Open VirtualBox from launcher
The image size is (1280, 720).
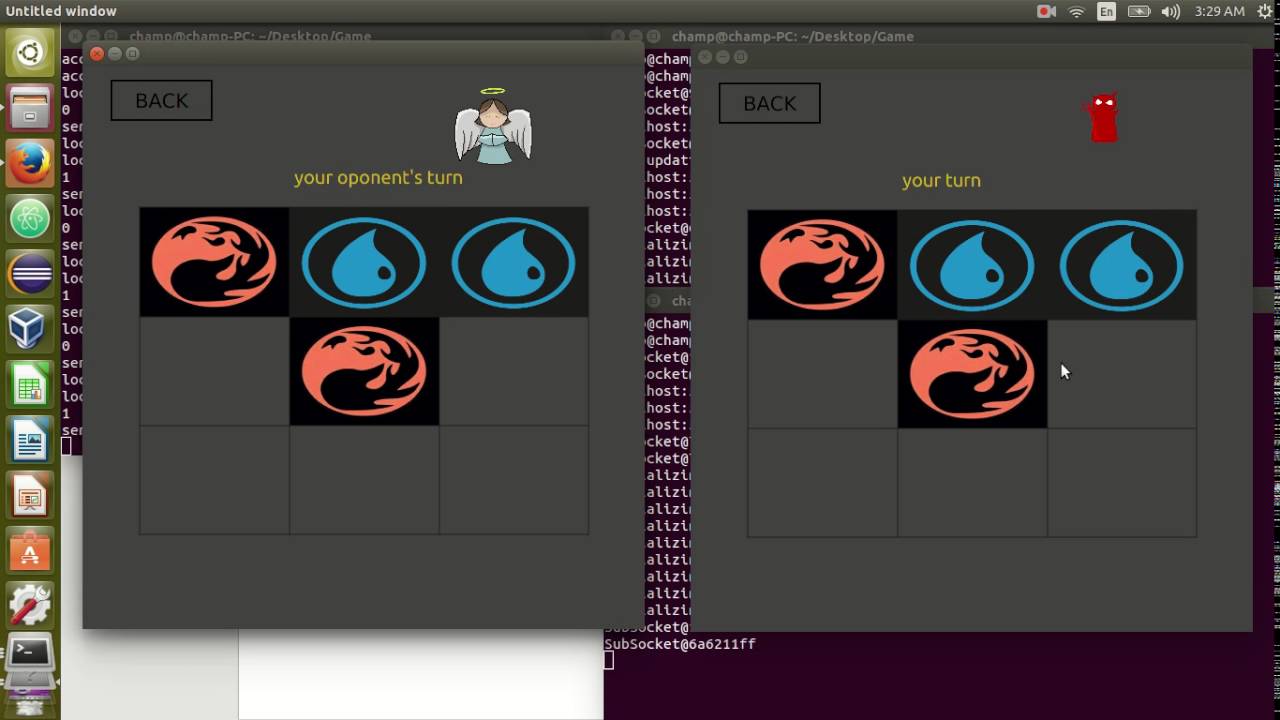pos(30,327)
